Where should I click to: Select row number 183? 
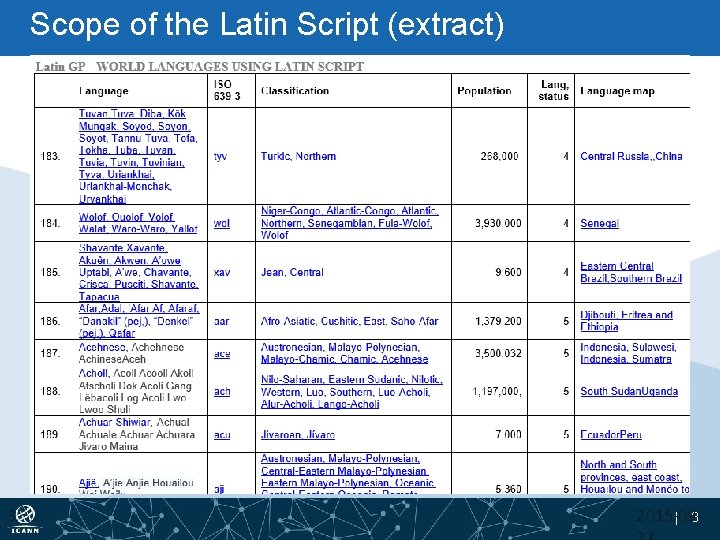51,156
